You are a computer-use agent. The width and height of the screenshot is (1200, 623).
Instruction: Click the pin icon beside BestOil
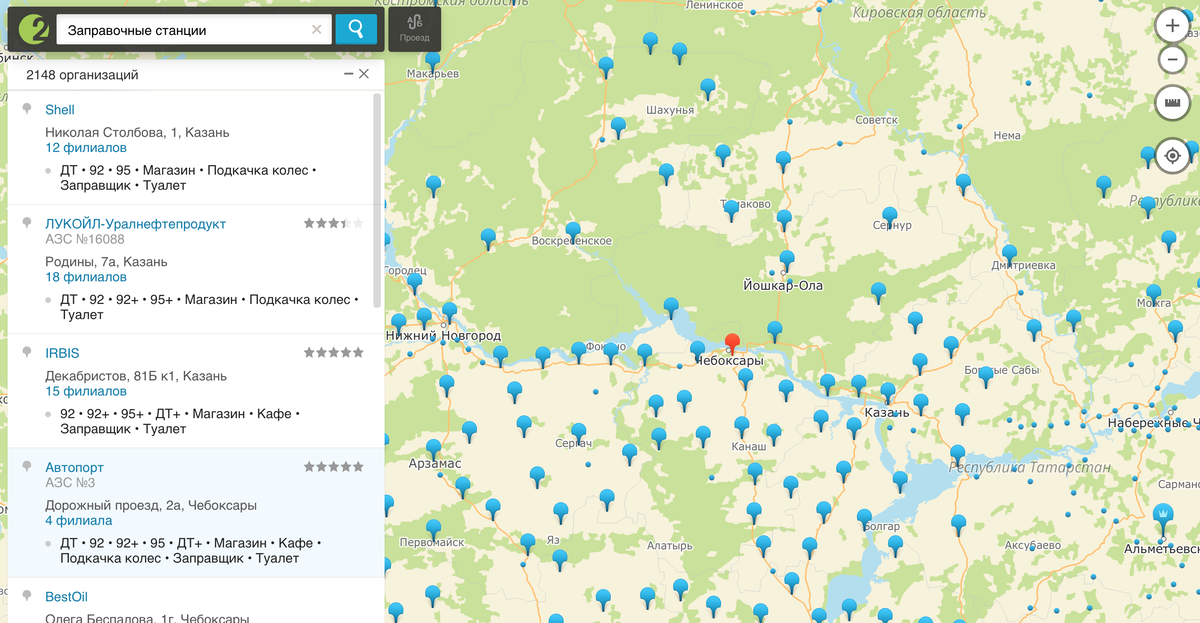click(26, 597)
